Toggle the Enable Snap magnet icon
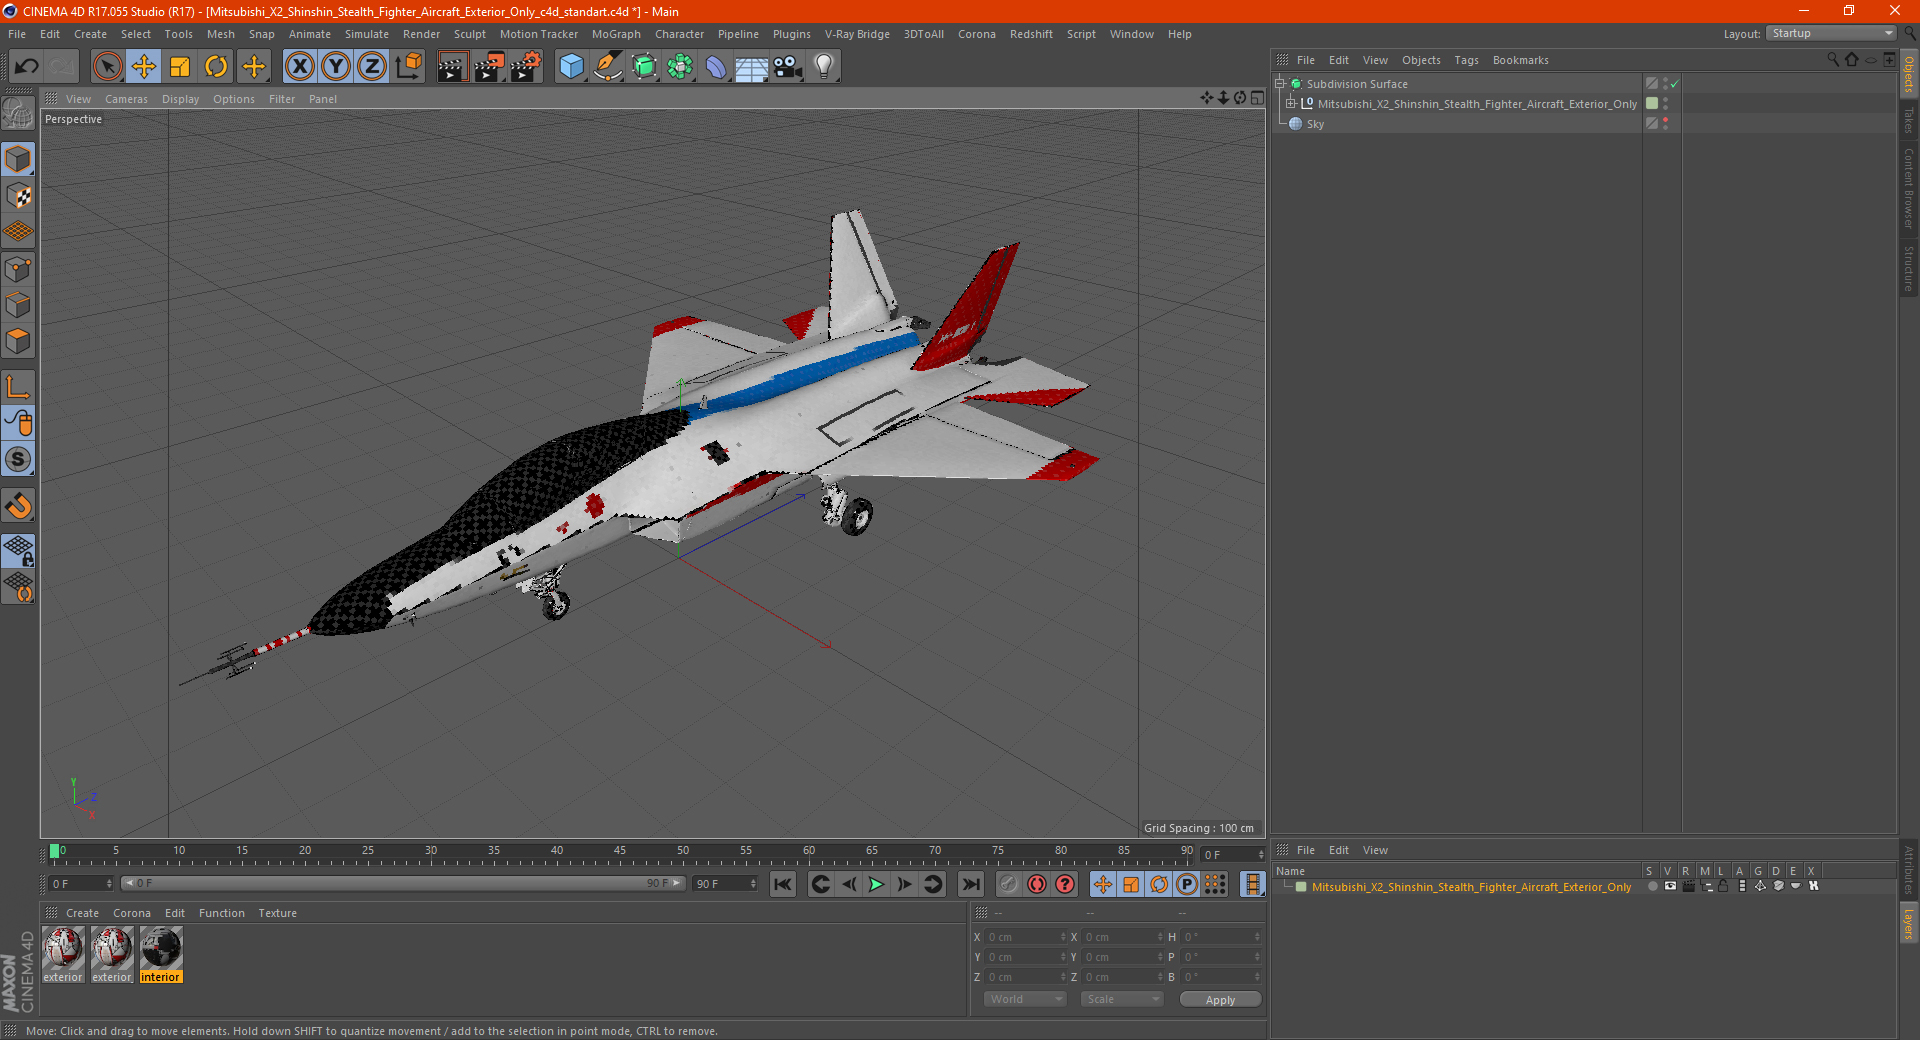 pos(18,506)
